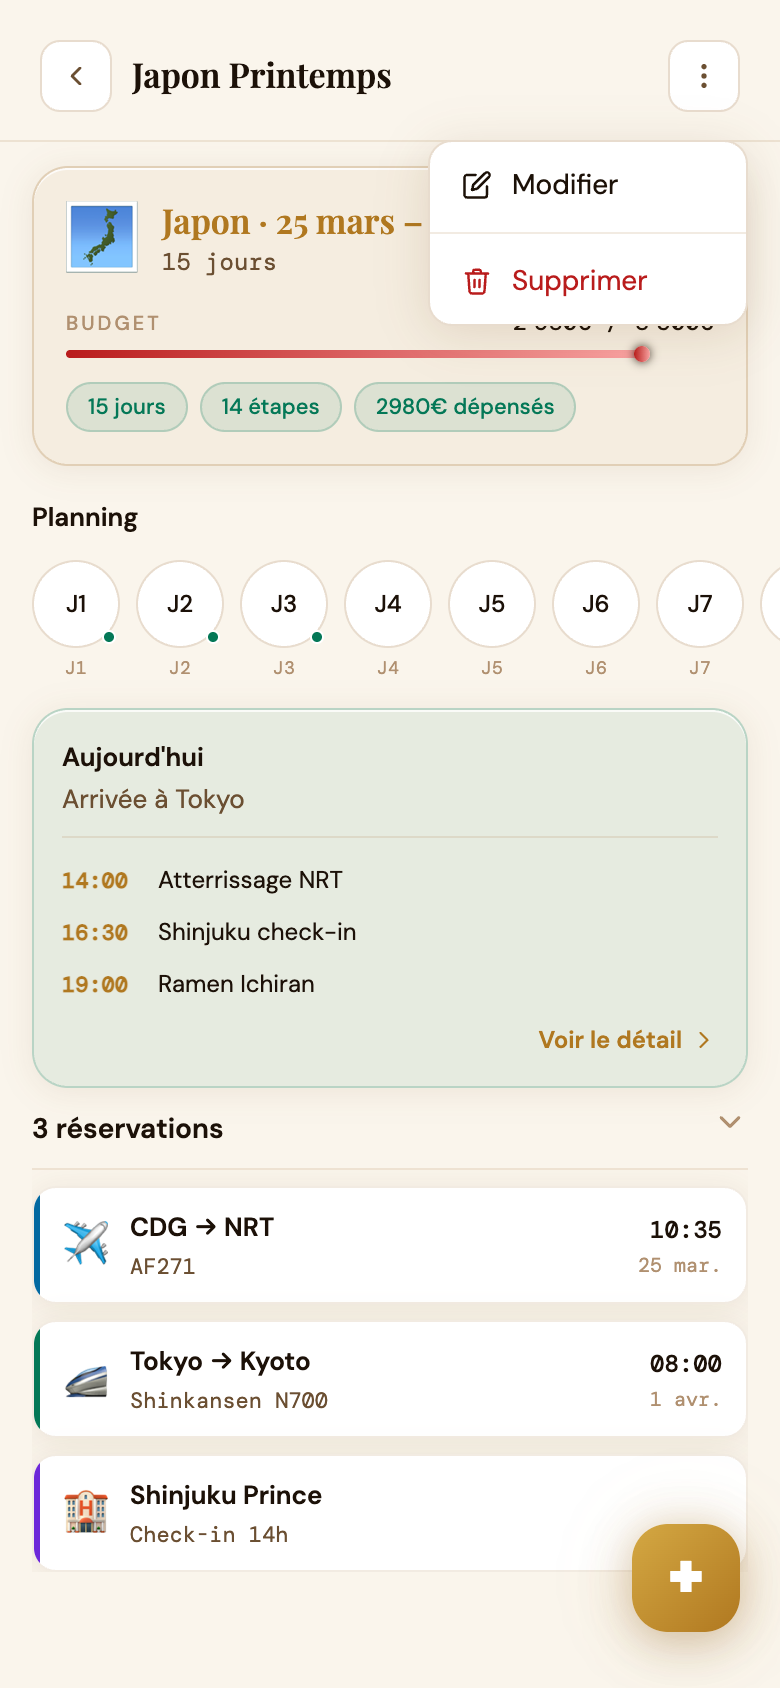Click the Shinkansen train icon
The height and width of the screenshot is (1688, 780).
(x=86, y=1379)
